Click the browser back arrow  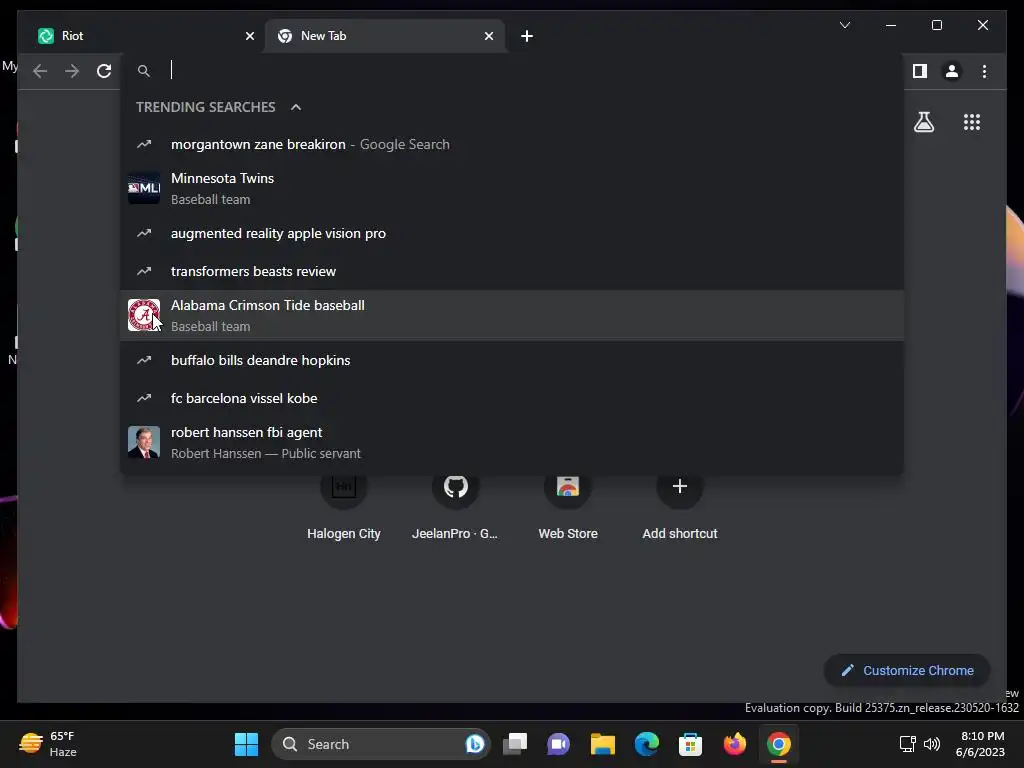pyautogui.click(x=40, y=71)
